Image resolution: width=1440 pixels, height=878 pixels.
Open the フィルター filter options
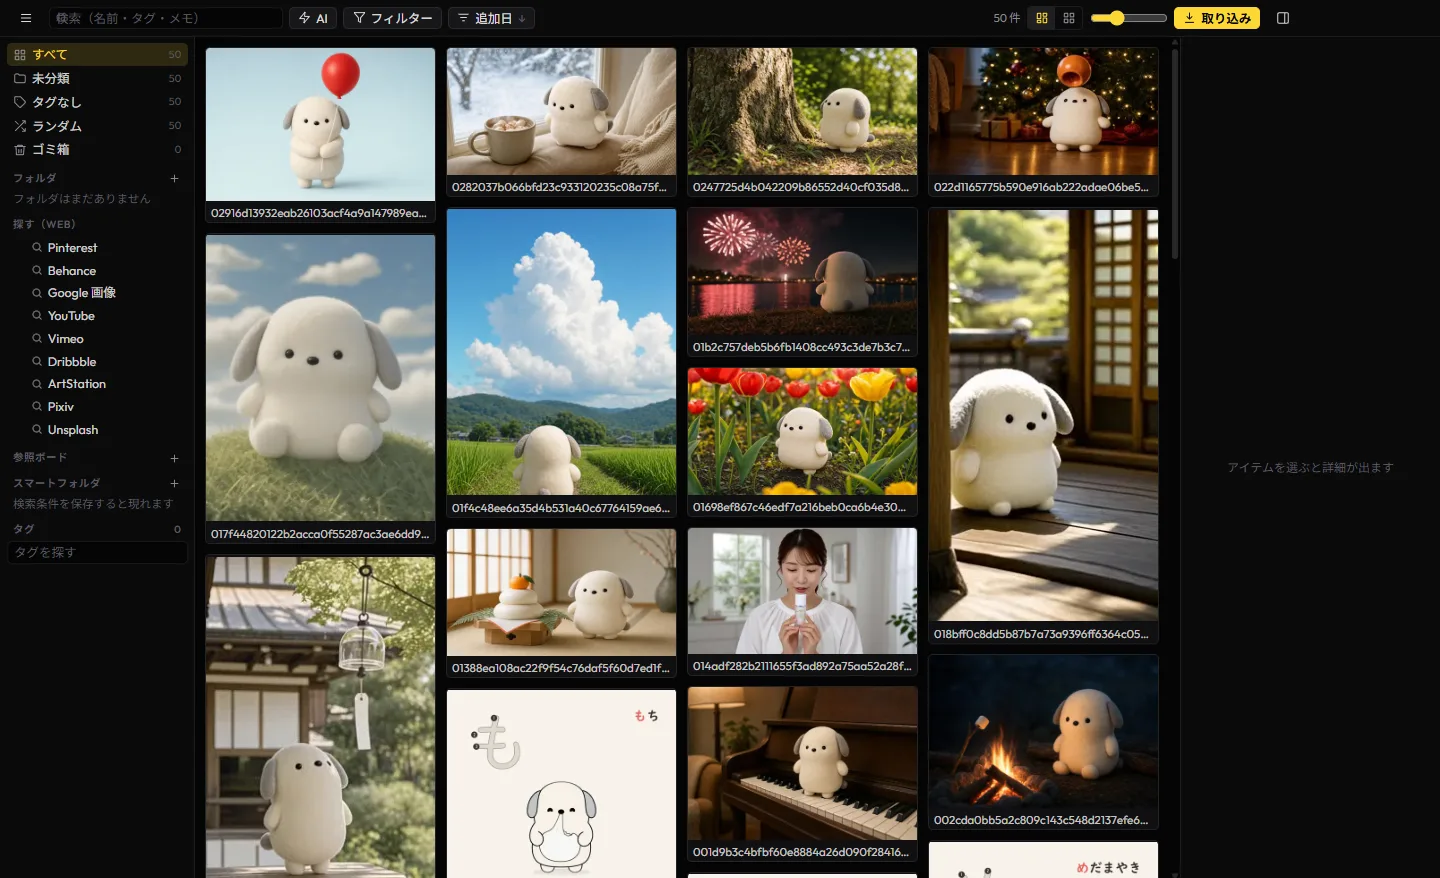393,18
